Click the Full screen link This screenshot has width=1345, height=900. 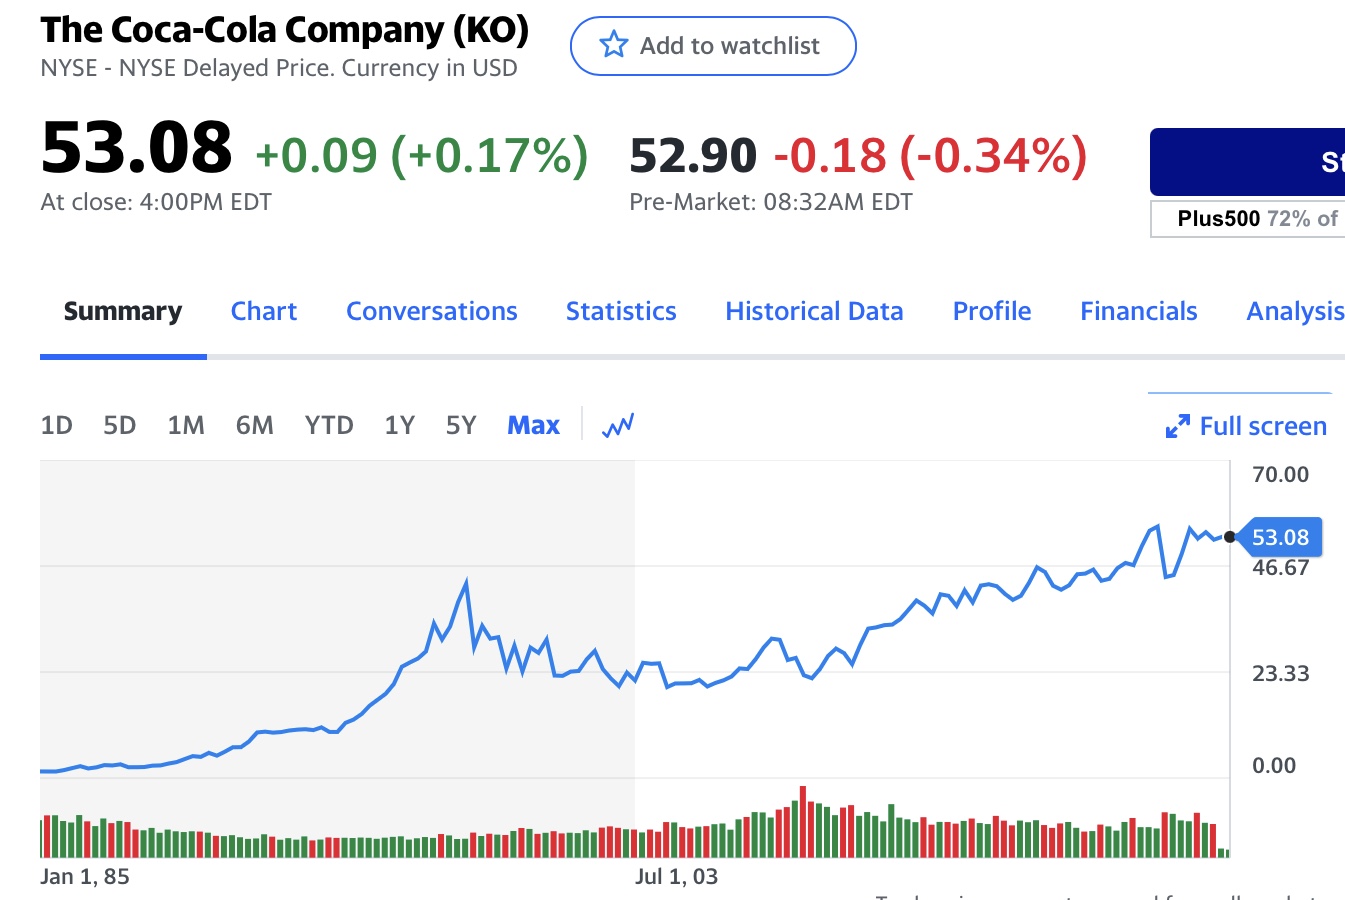[1262, 427]
